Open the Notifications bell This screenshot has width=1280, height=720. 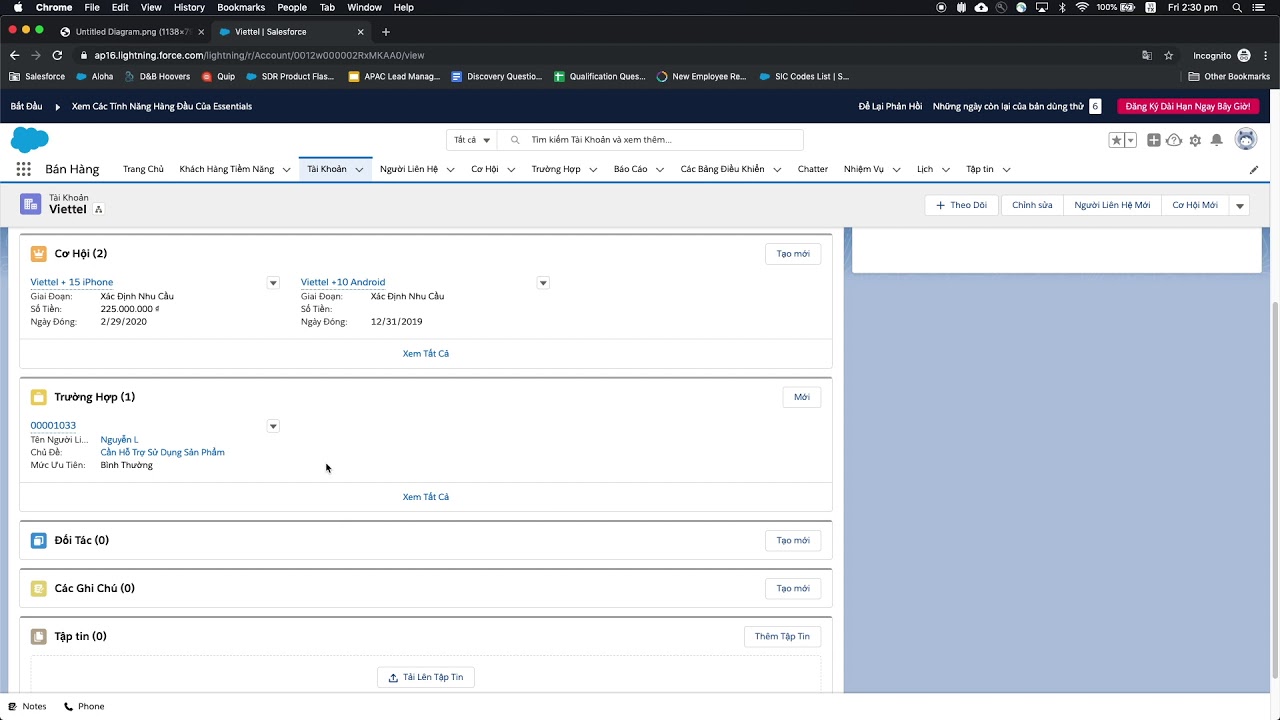tap(1216, 140)
